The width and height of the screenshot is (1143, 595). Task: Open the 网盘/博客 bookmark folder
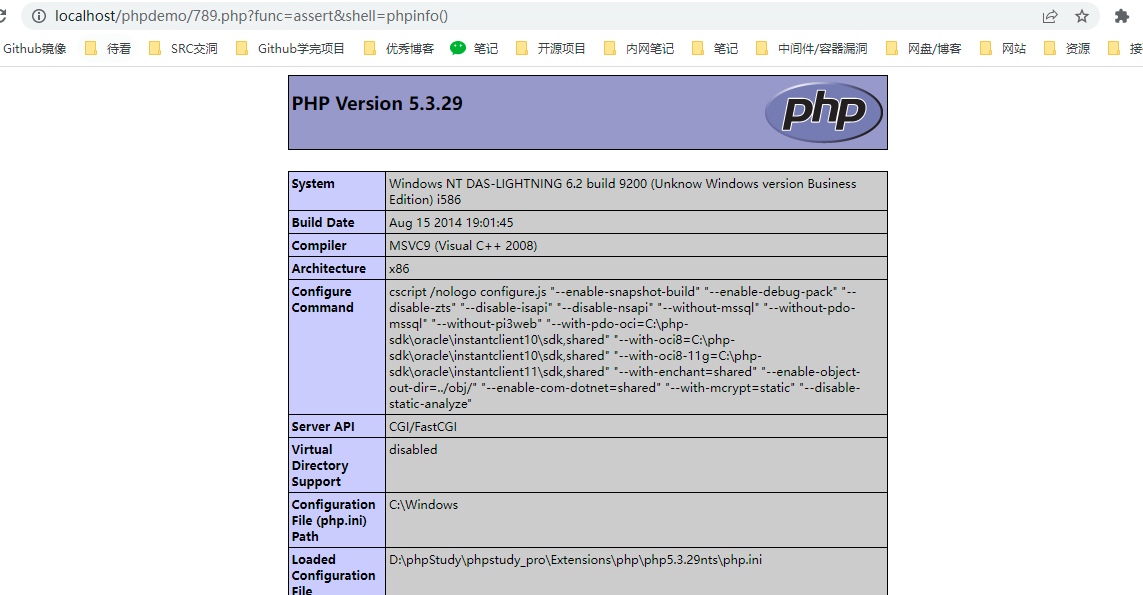pyautogui.click(x=924, y=49)
